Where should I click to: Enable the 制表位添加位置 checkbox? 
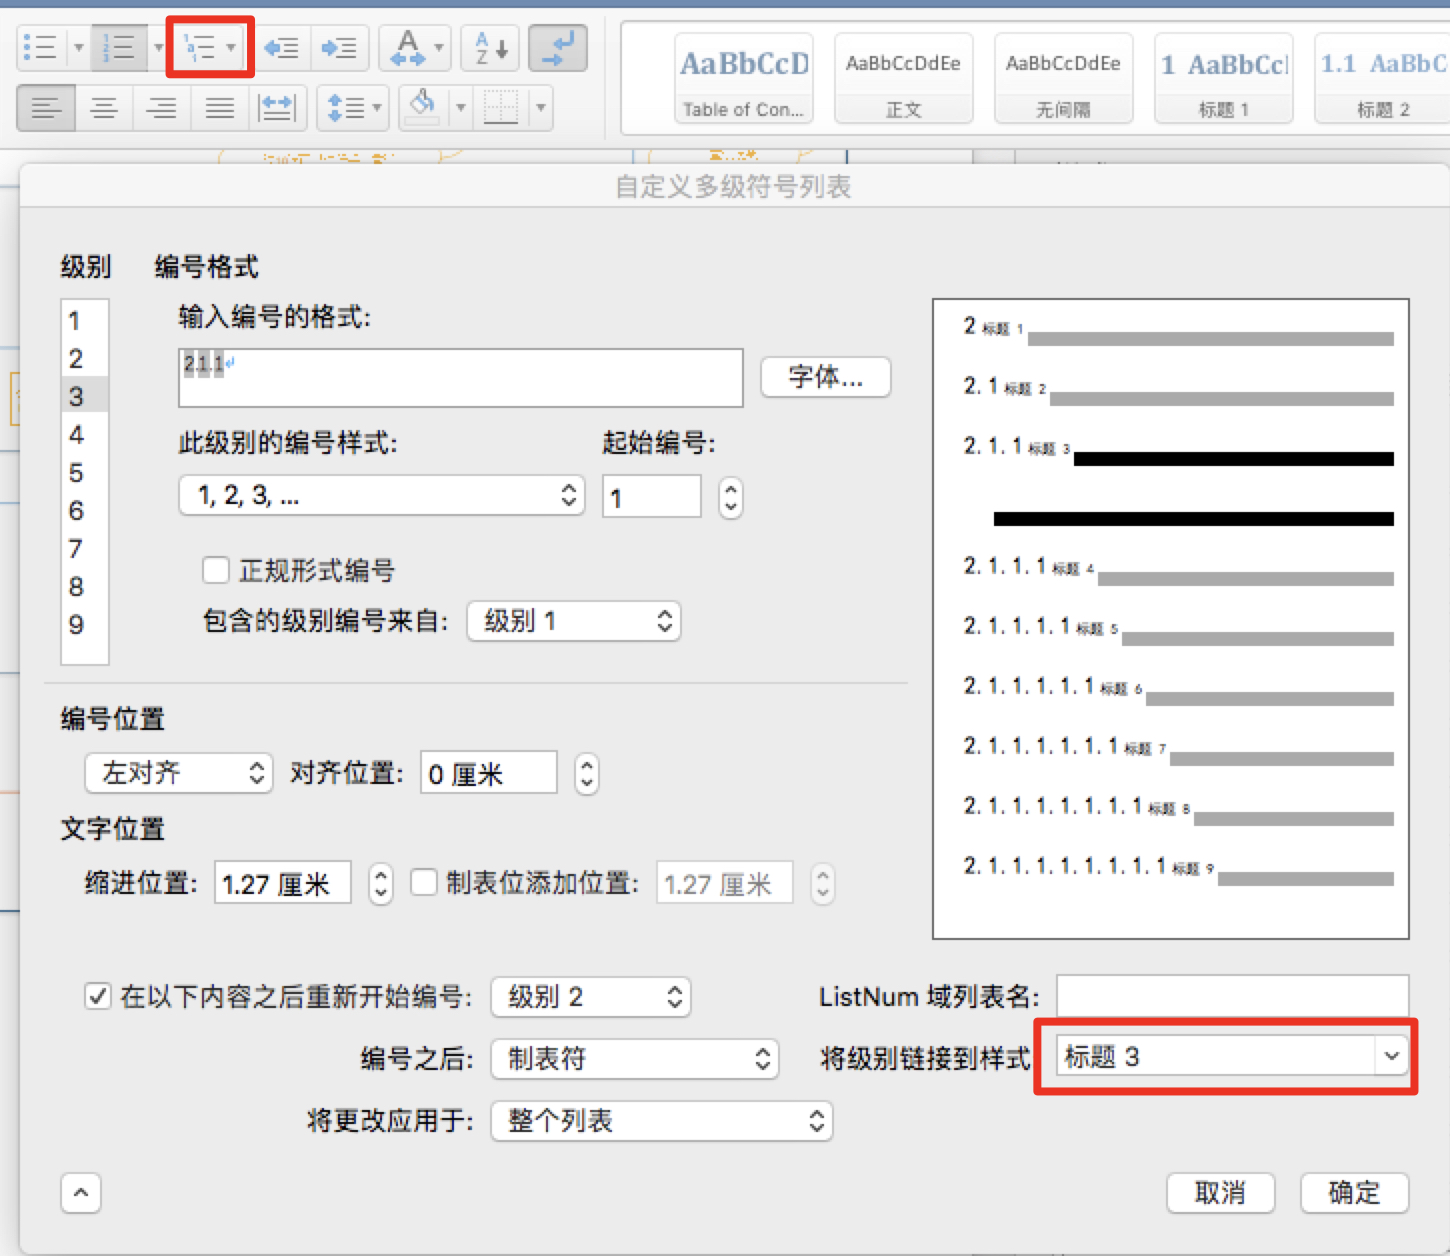point(424,883)
